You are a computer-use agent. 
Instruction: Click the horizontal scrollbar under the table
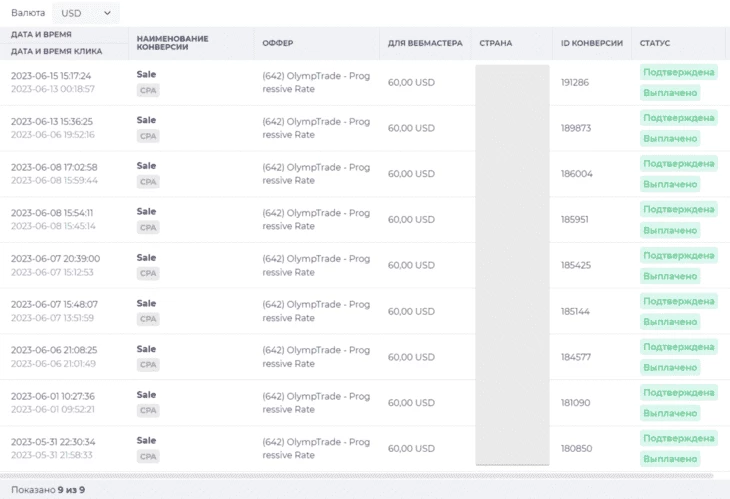coord(357,476)
